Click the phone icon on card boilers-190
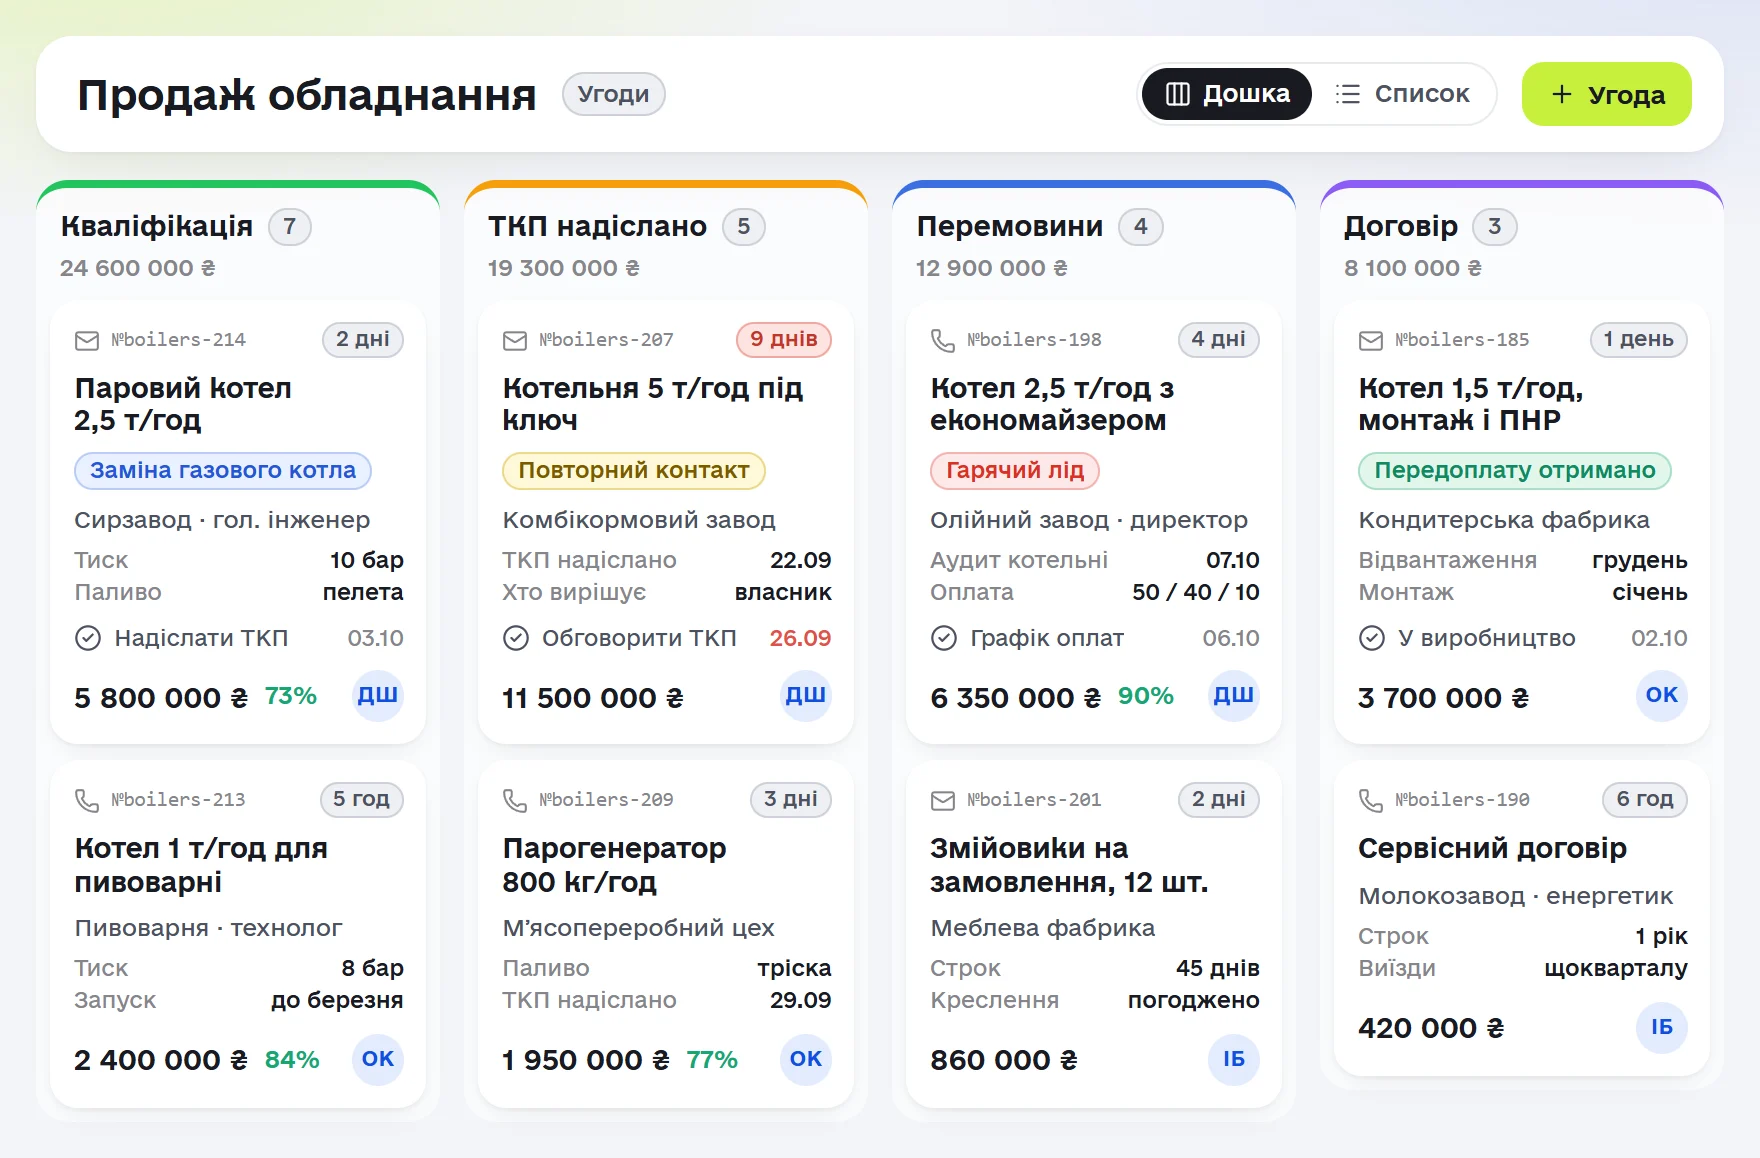Screen dimensions: 1760x1158 [x=1371, y=800]
